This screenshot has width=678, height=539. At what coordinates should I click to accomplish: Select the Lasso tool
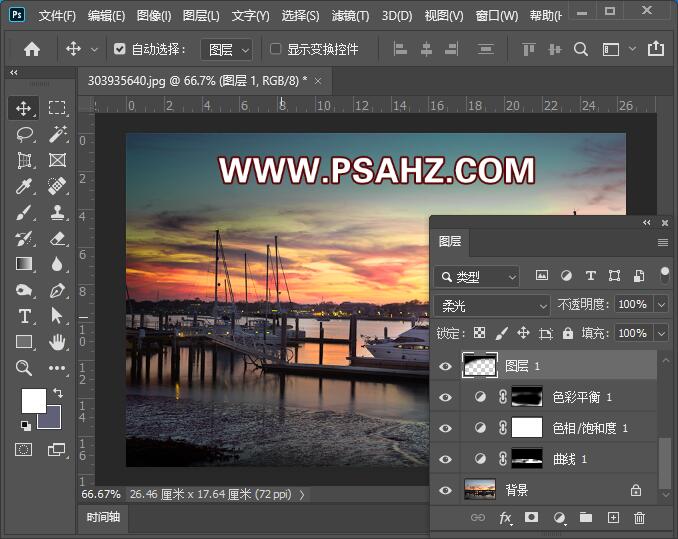click(25, 134)
